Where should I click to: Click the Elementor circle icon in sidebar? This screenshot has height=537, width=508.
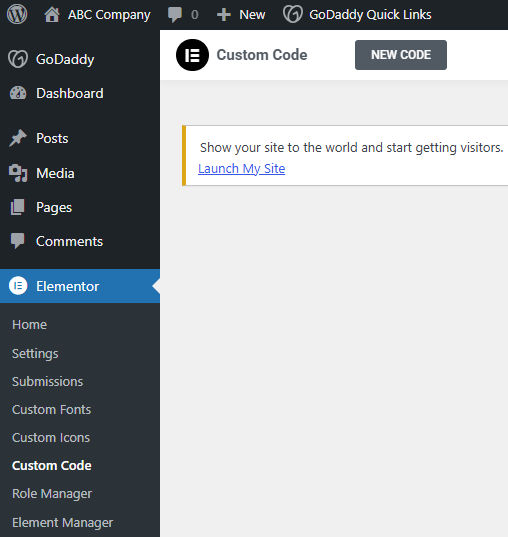pos(18,286)
